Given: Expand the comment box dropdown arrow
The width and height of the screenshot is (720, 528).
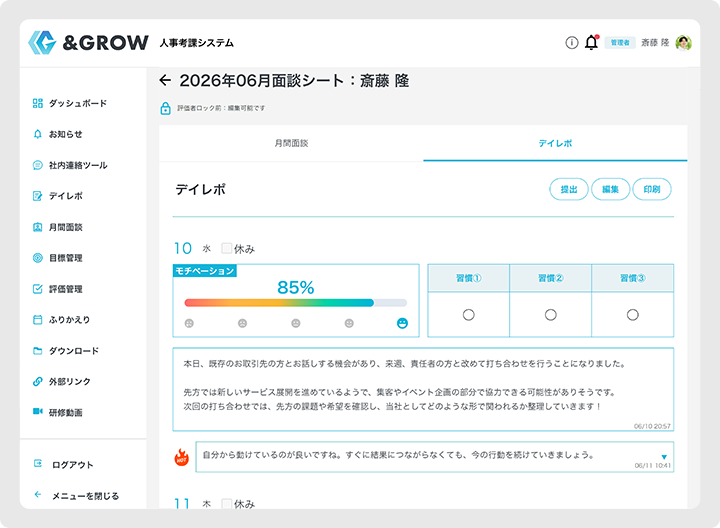Looking at the screenshot, I should pos(664,457).
